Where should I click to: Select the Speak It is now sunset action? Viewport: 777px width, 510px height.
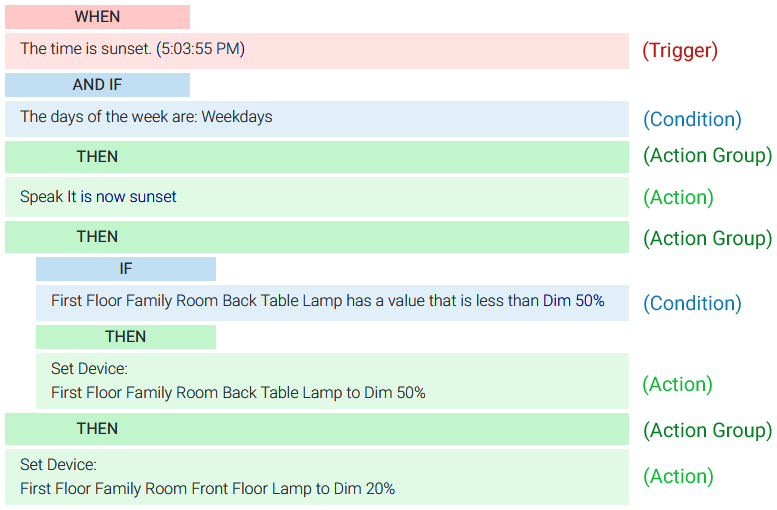tap(316, 197)
